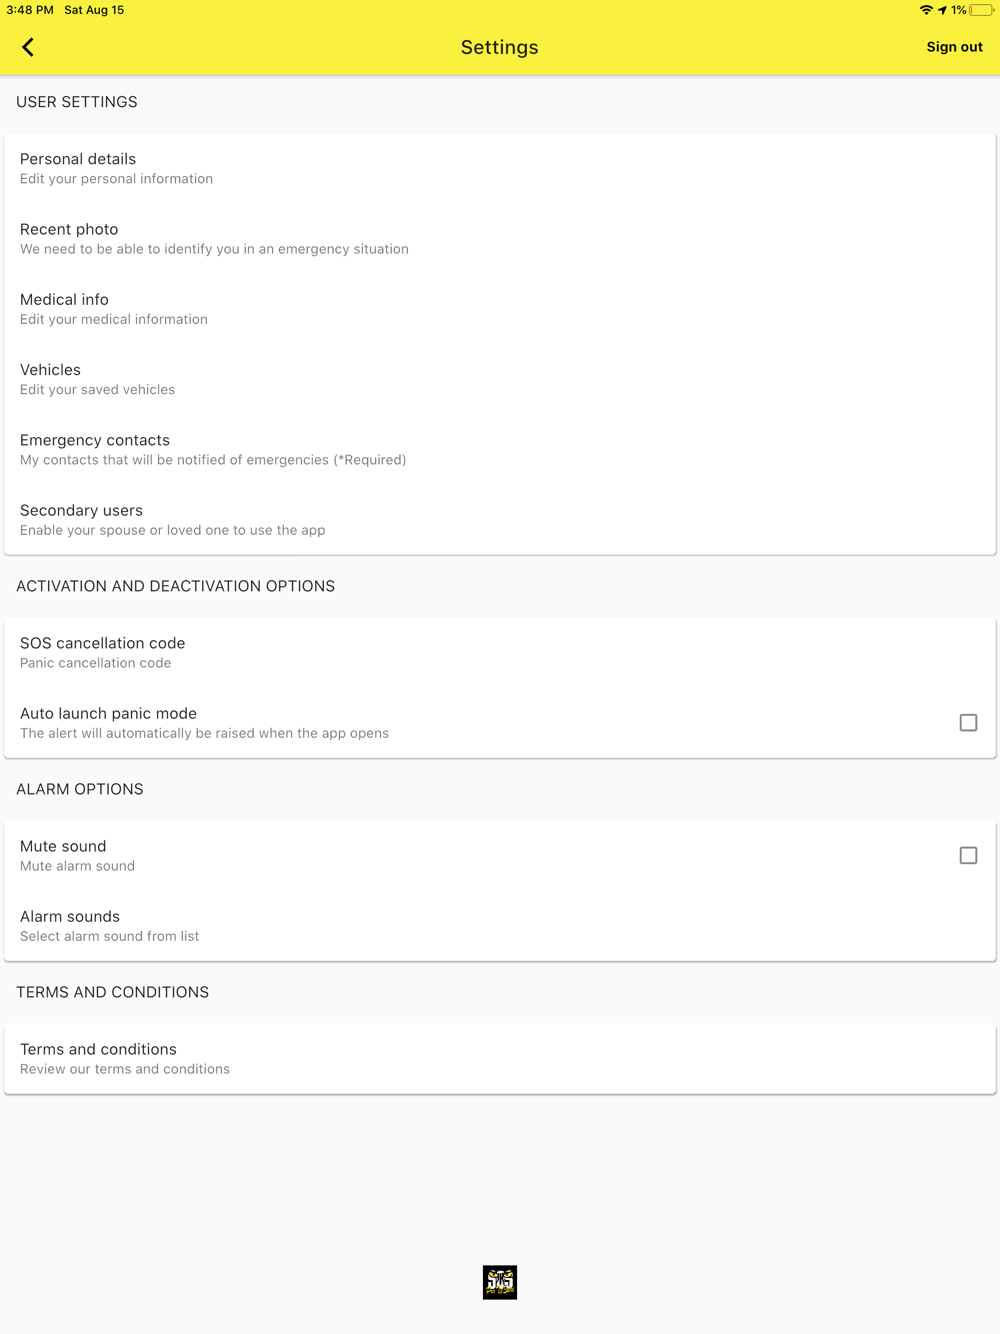Tap the battery status icon
The height and width of the screenshot is (1334, 1000).
[981, 10]
